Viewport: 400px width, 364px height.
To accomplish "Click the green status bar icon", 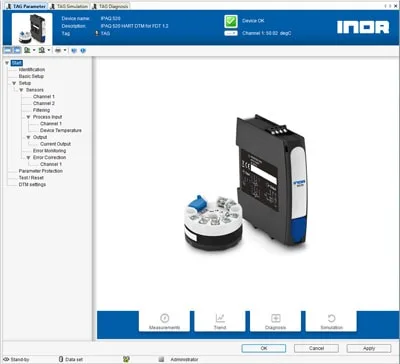I will pyautogui.click(x=126, y=359).
